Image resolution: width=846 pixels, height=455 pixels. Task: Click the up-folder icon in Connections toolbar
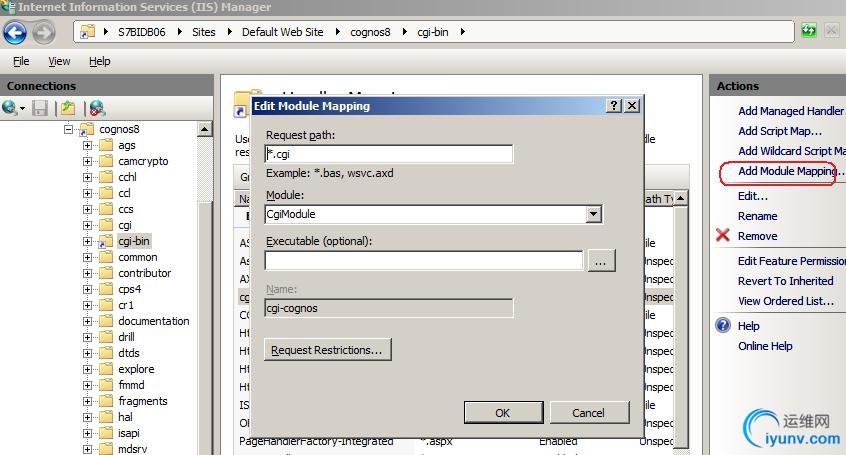coord(68,108)
